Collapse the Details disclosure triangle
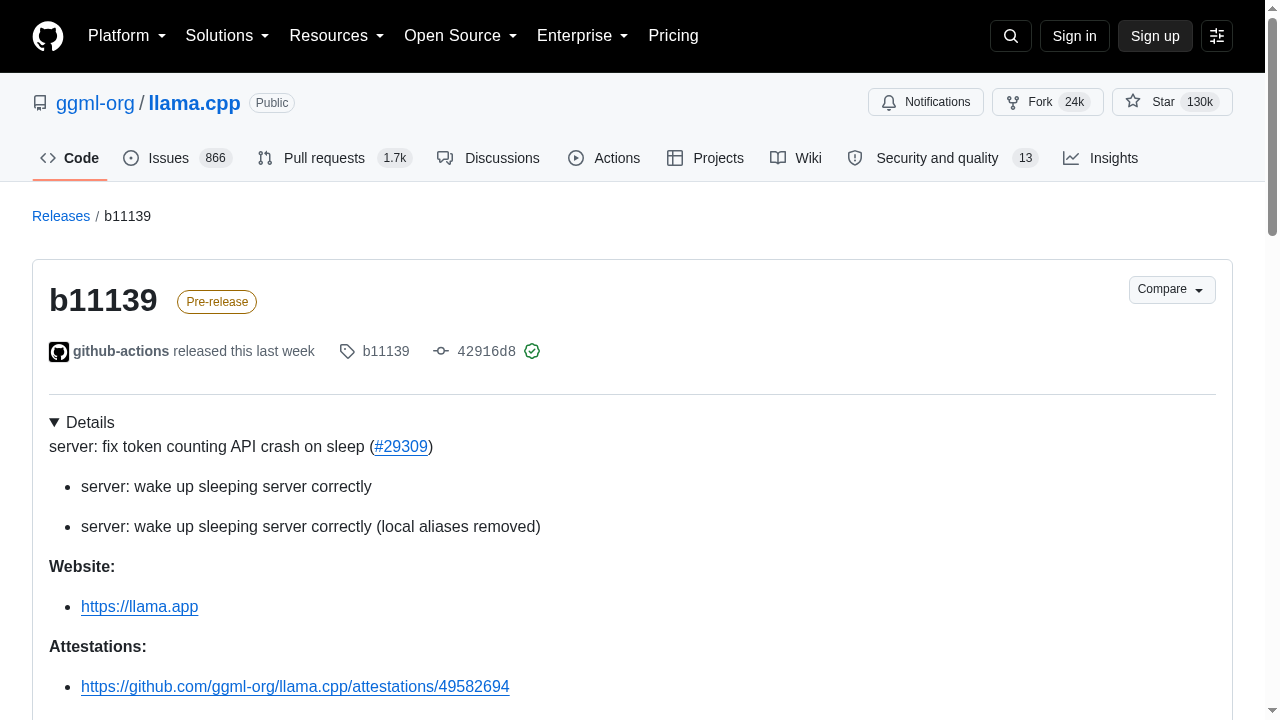The height and width of the screenshot is (720, 1280). click(x=54, y=422)
